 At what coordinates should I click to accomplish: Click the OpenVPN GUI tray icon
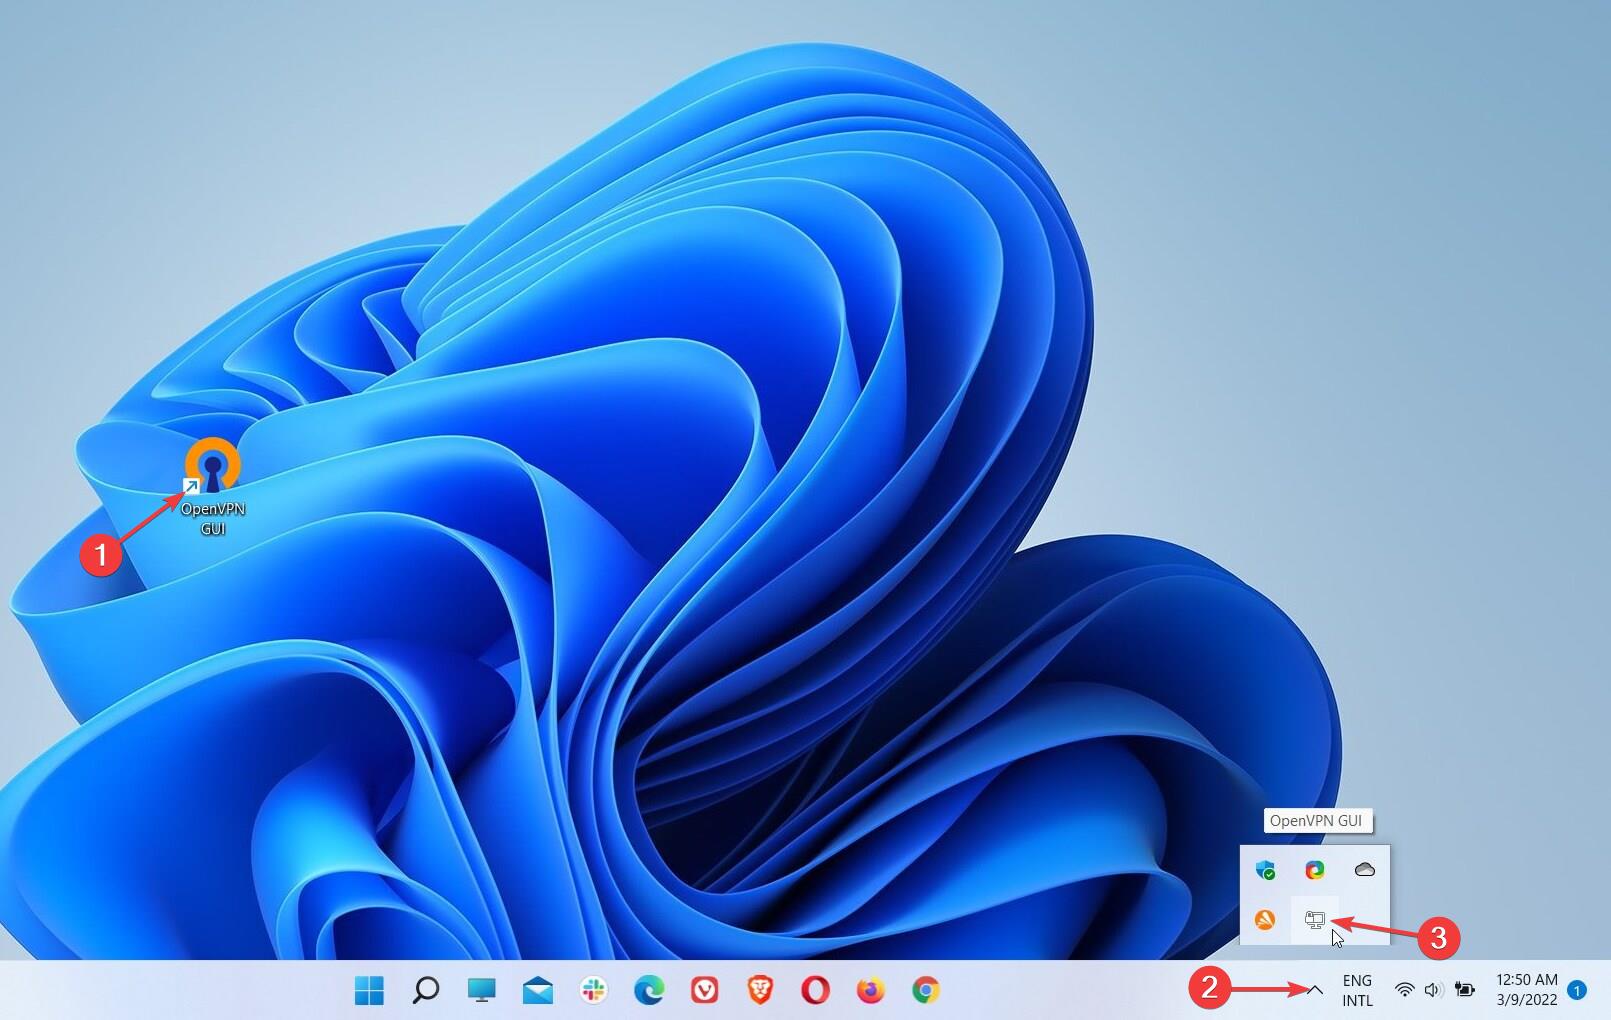click(x=1314, y=919)
